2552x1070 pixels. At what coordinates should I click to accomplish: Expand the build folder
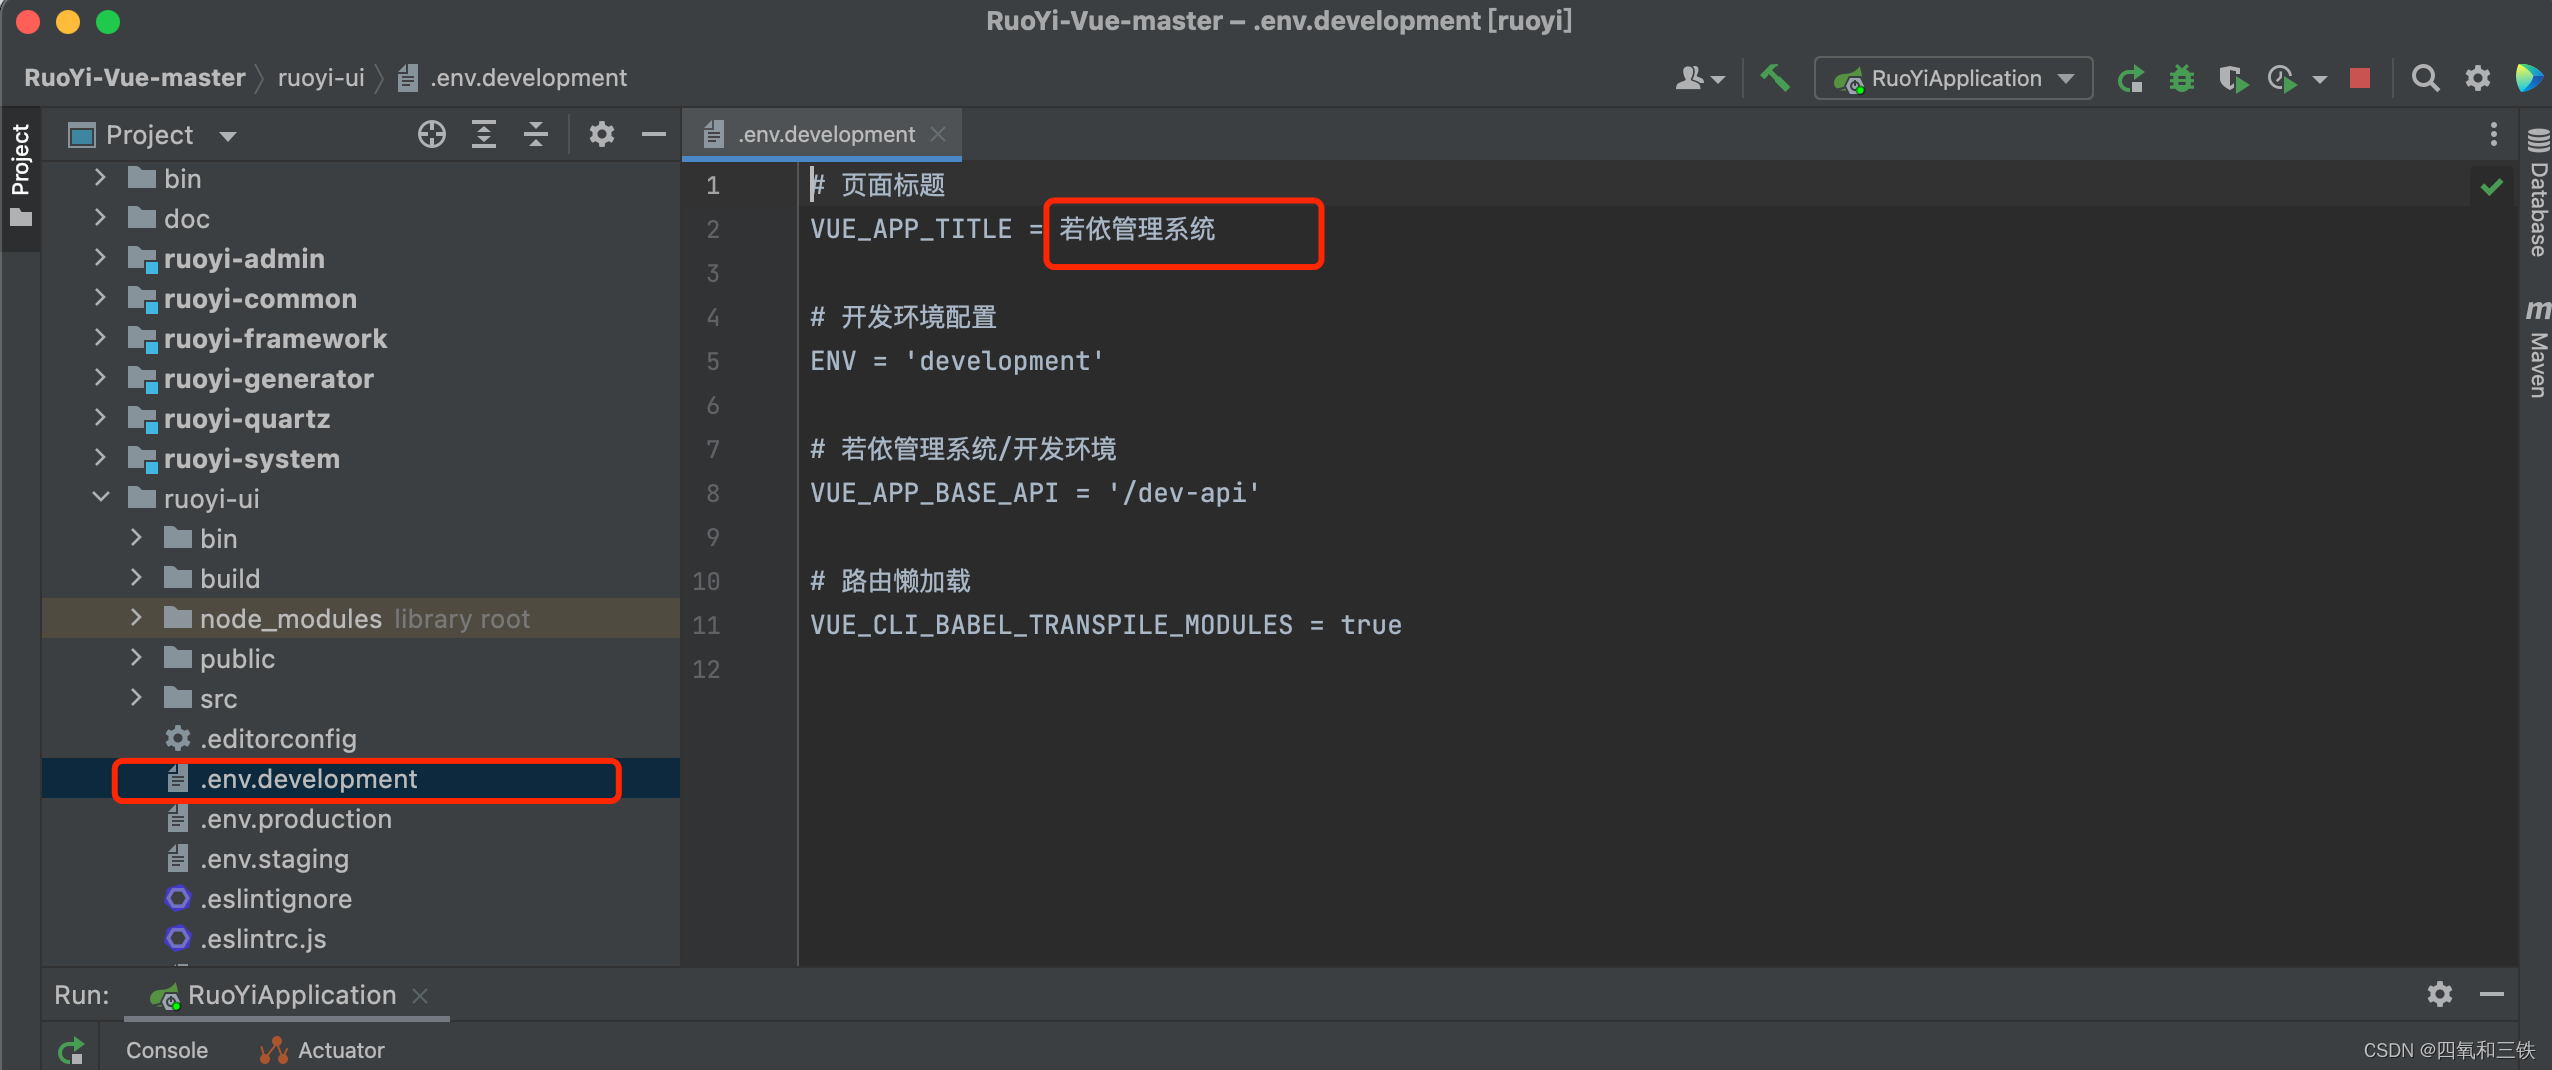[136, 578]
